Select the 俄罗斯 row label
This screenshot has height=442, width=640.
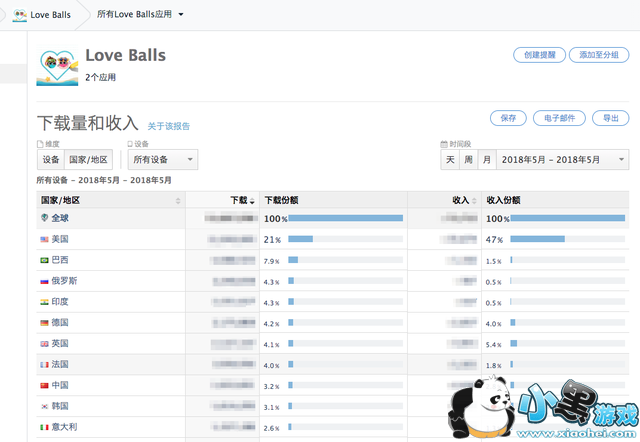point(64,281)
